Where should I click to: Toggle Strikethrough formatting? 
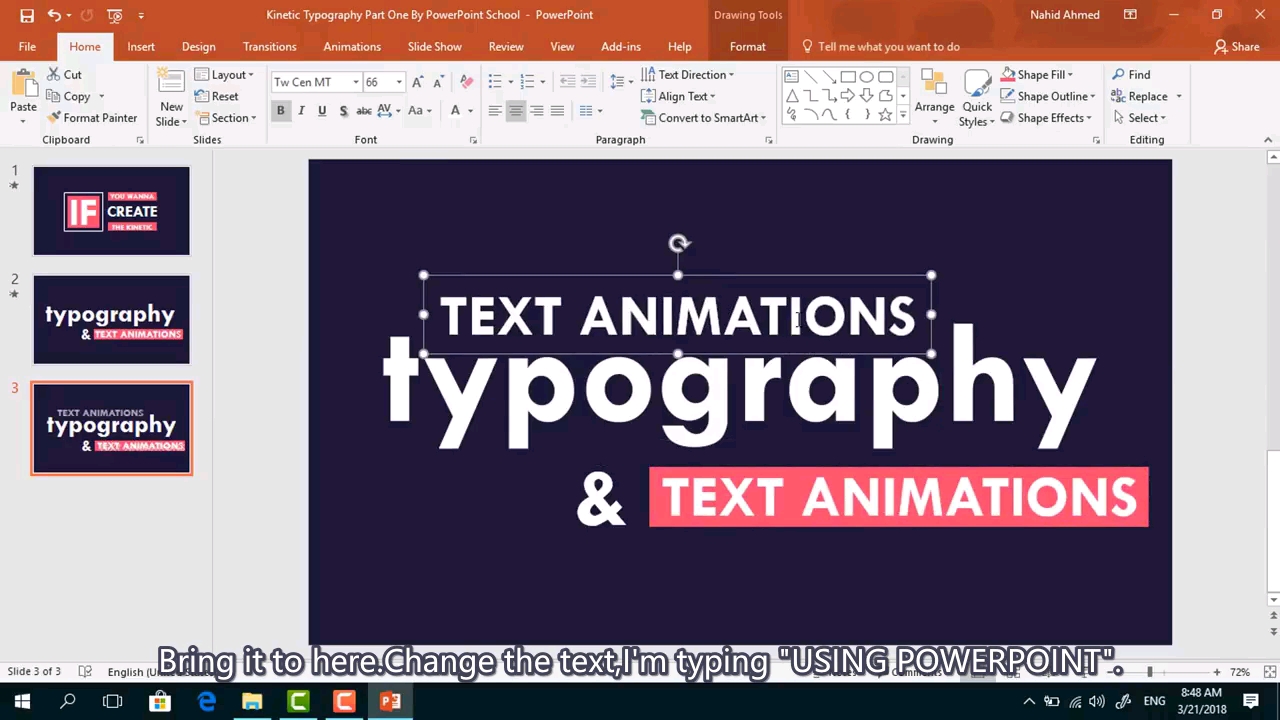tap(364, 111)
